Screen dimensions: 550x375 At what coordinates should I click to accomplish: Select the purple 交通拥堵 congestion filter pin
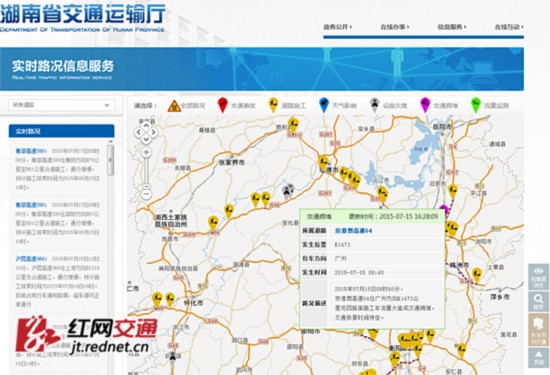(425, 105)
